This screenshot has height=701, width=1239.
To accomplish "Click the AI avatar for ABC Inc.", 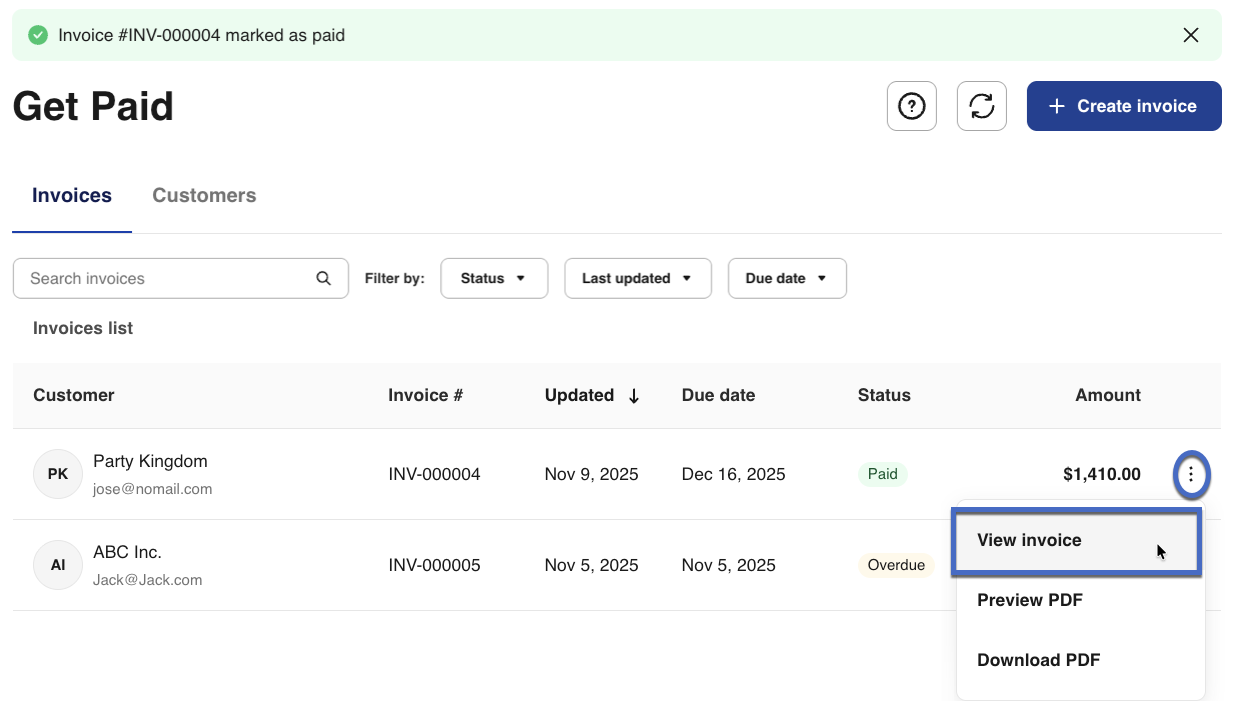I will pos(58,565).
